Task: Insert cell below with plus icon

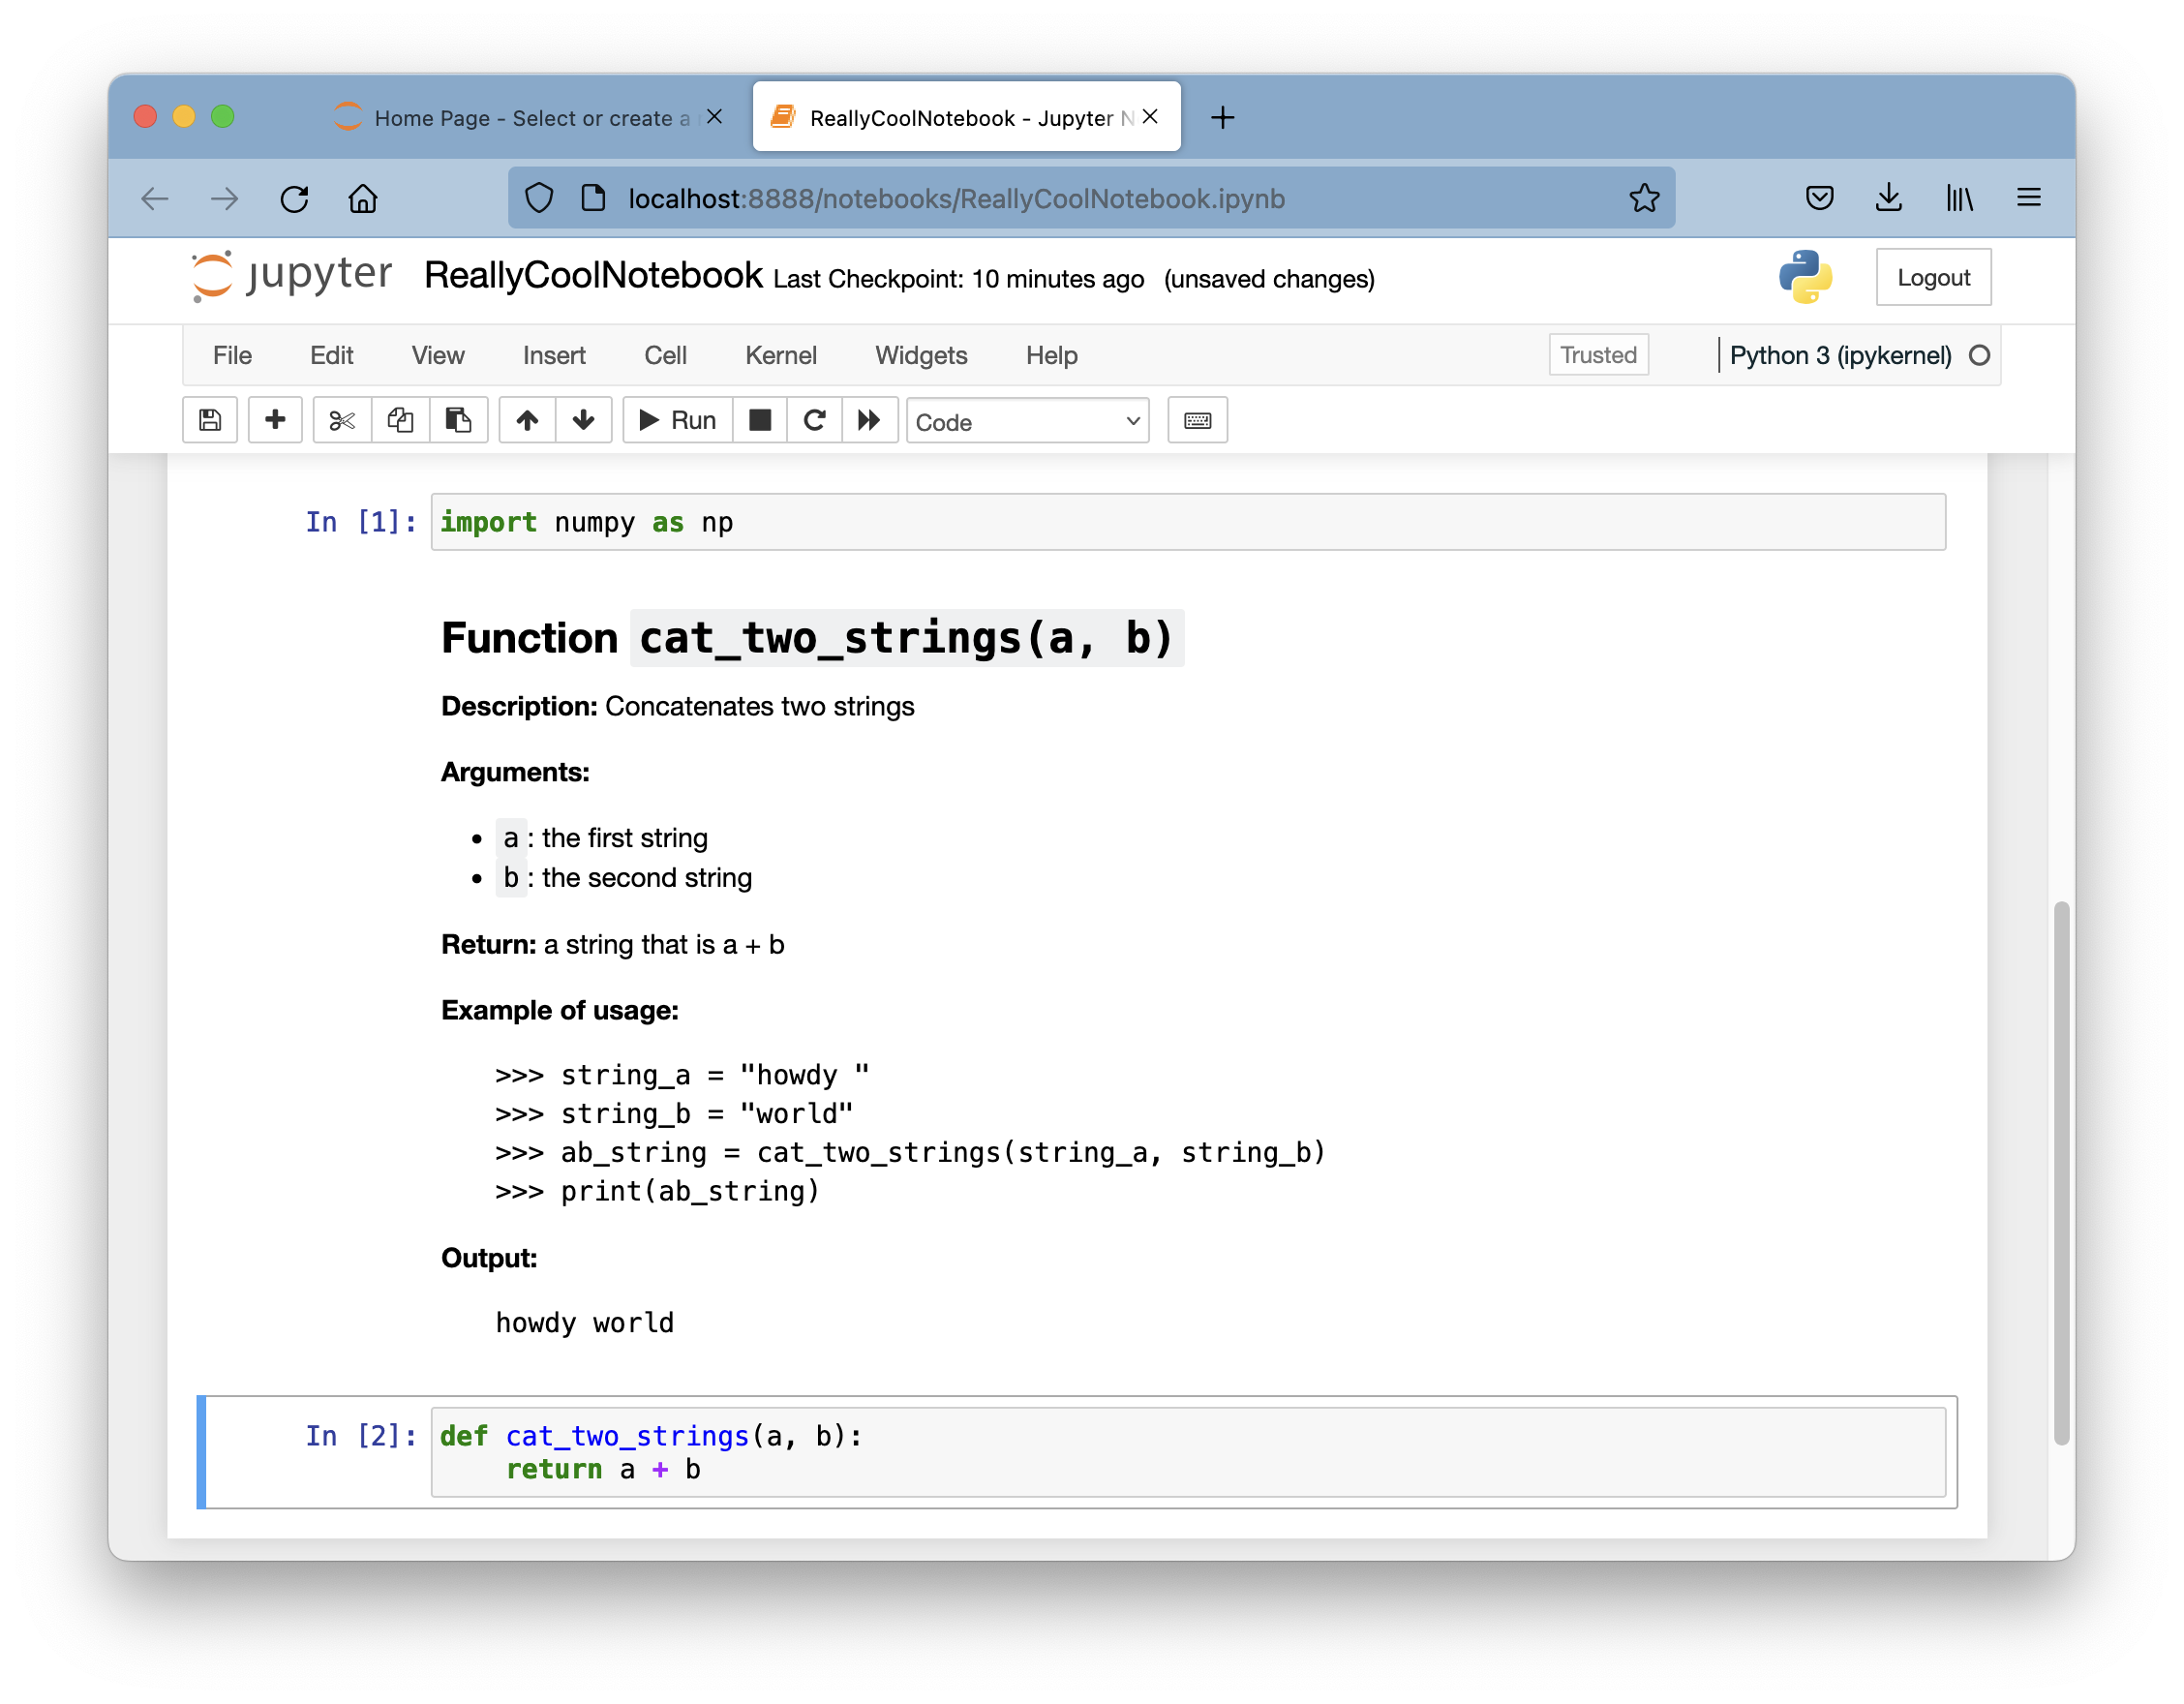Action: [275, 420]
